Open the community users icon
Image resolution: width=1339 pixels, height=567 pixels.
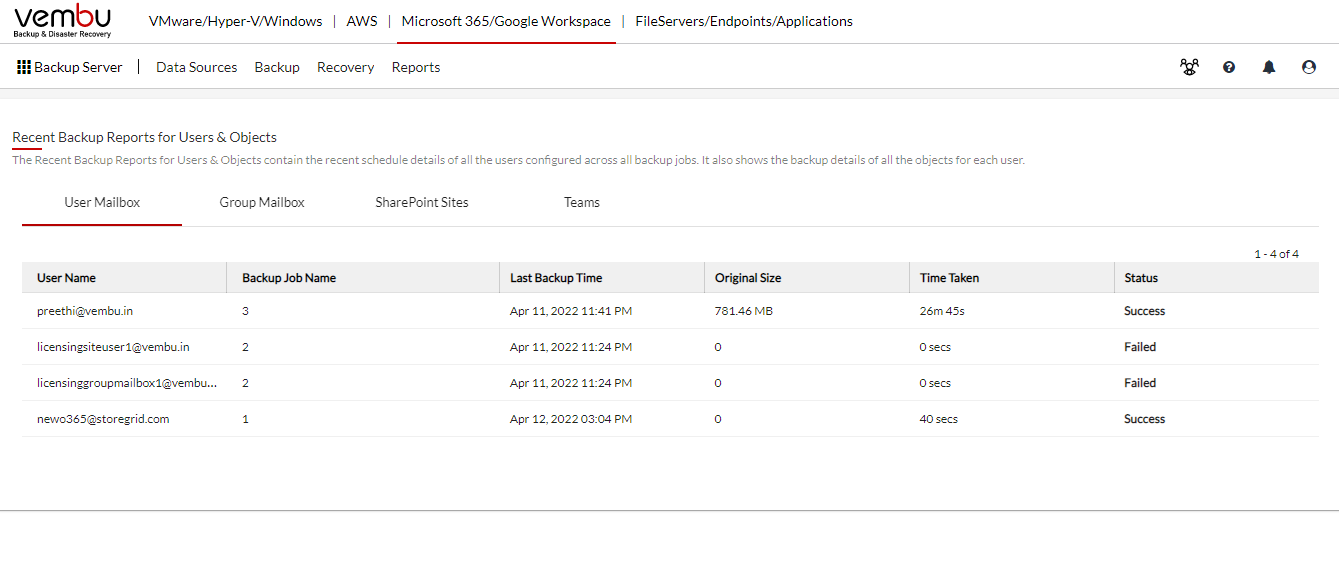click(x=1189, y=67)
